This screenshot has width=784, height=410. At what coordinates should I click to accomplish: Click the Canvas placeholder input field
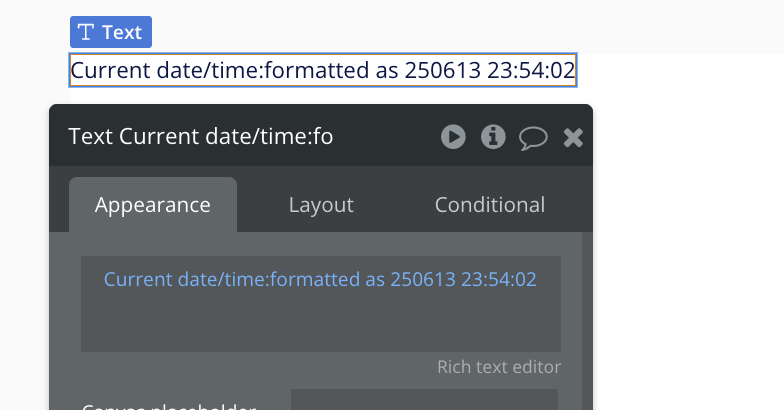point(424,400)
